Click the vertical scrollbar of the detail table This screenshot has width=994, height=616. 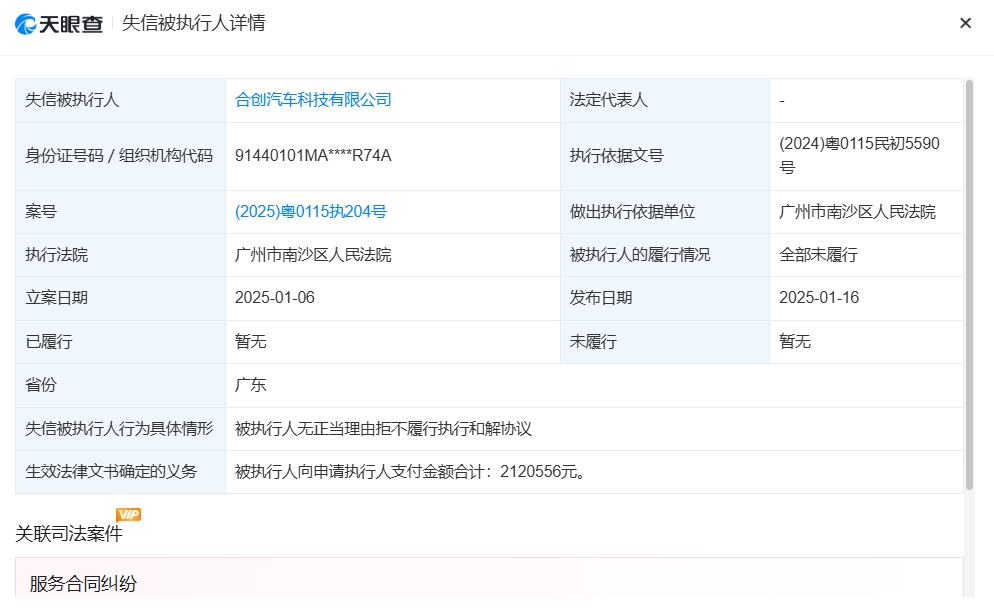point(969,285)
